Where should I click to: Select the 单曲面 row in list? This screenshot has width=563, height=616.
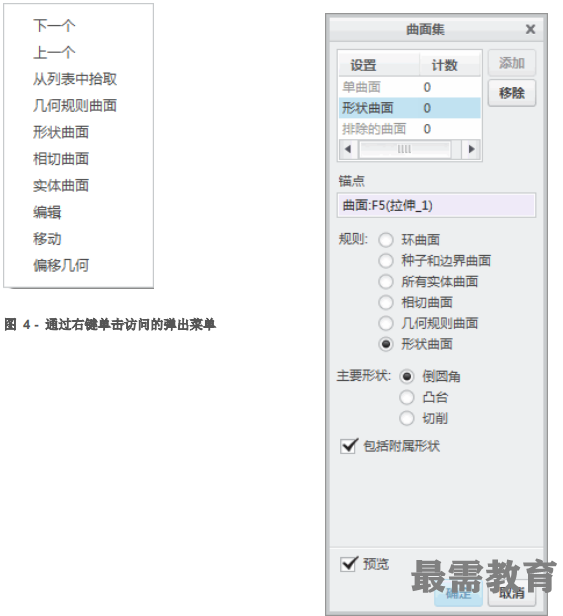coord(410,87)
